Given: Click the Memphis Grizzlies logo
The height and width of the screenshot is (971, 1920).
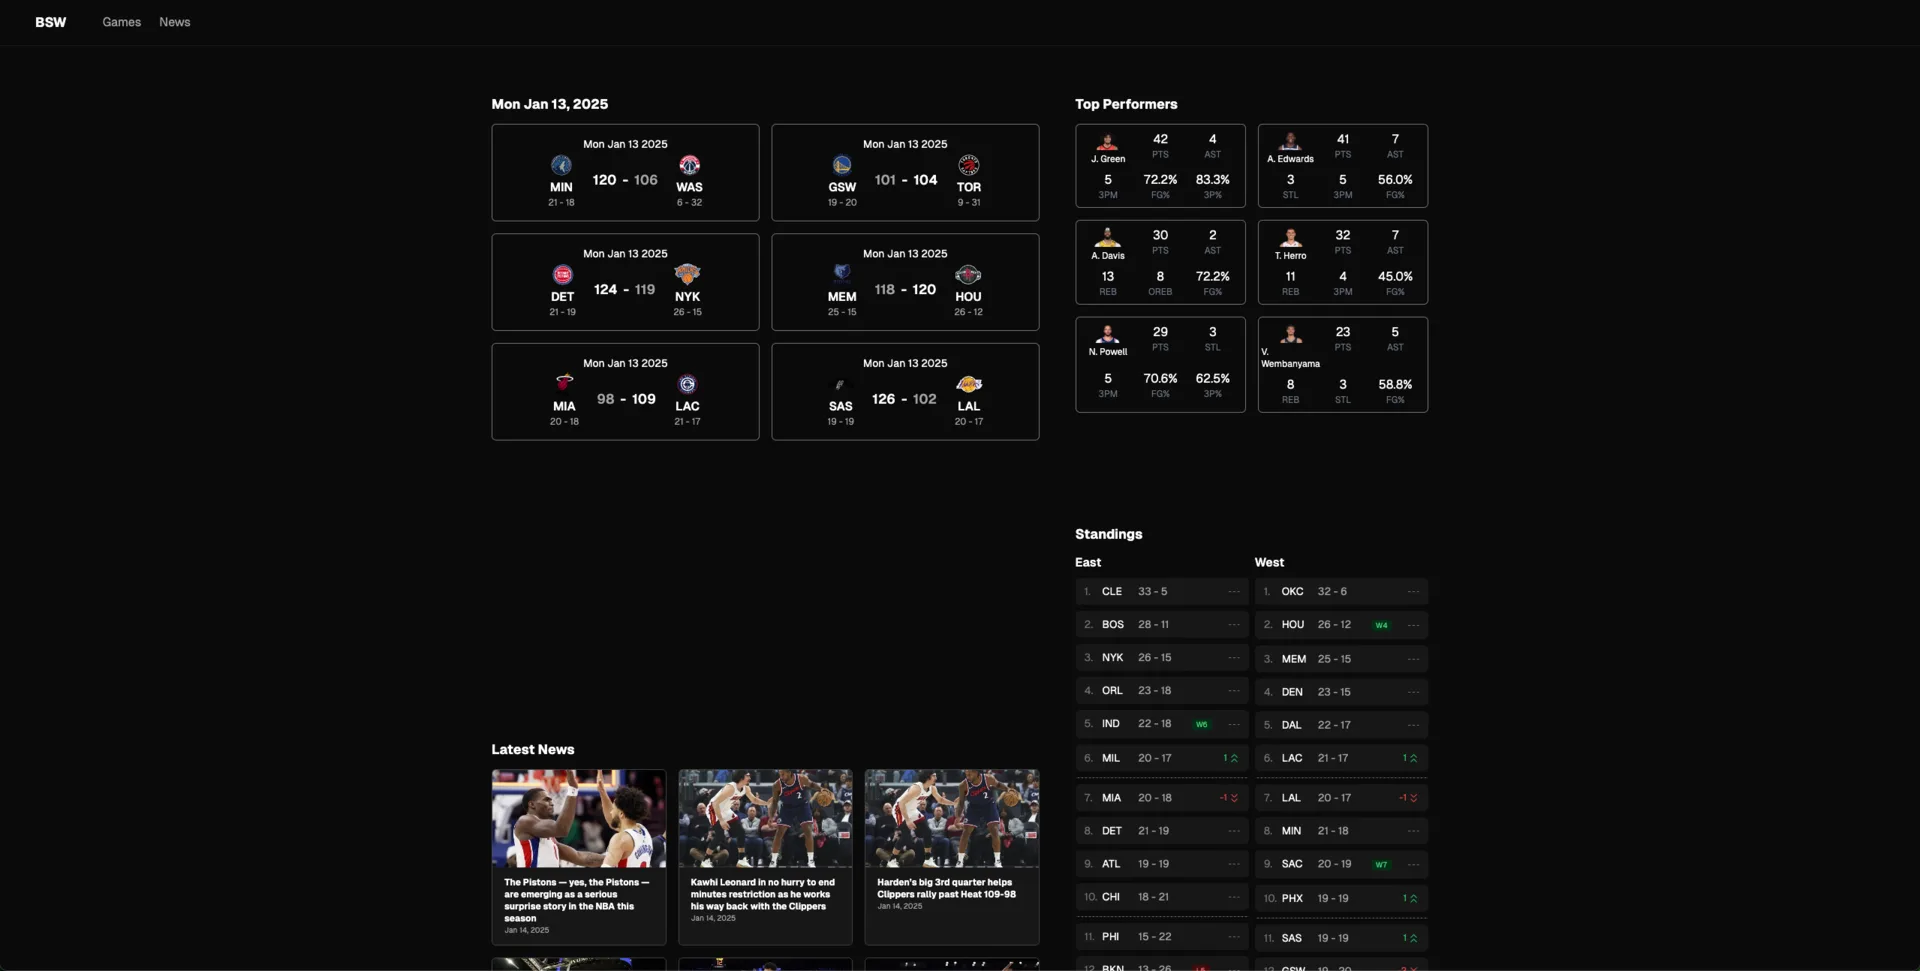Looking at the screenshot, I should click(x=842, y=274).
